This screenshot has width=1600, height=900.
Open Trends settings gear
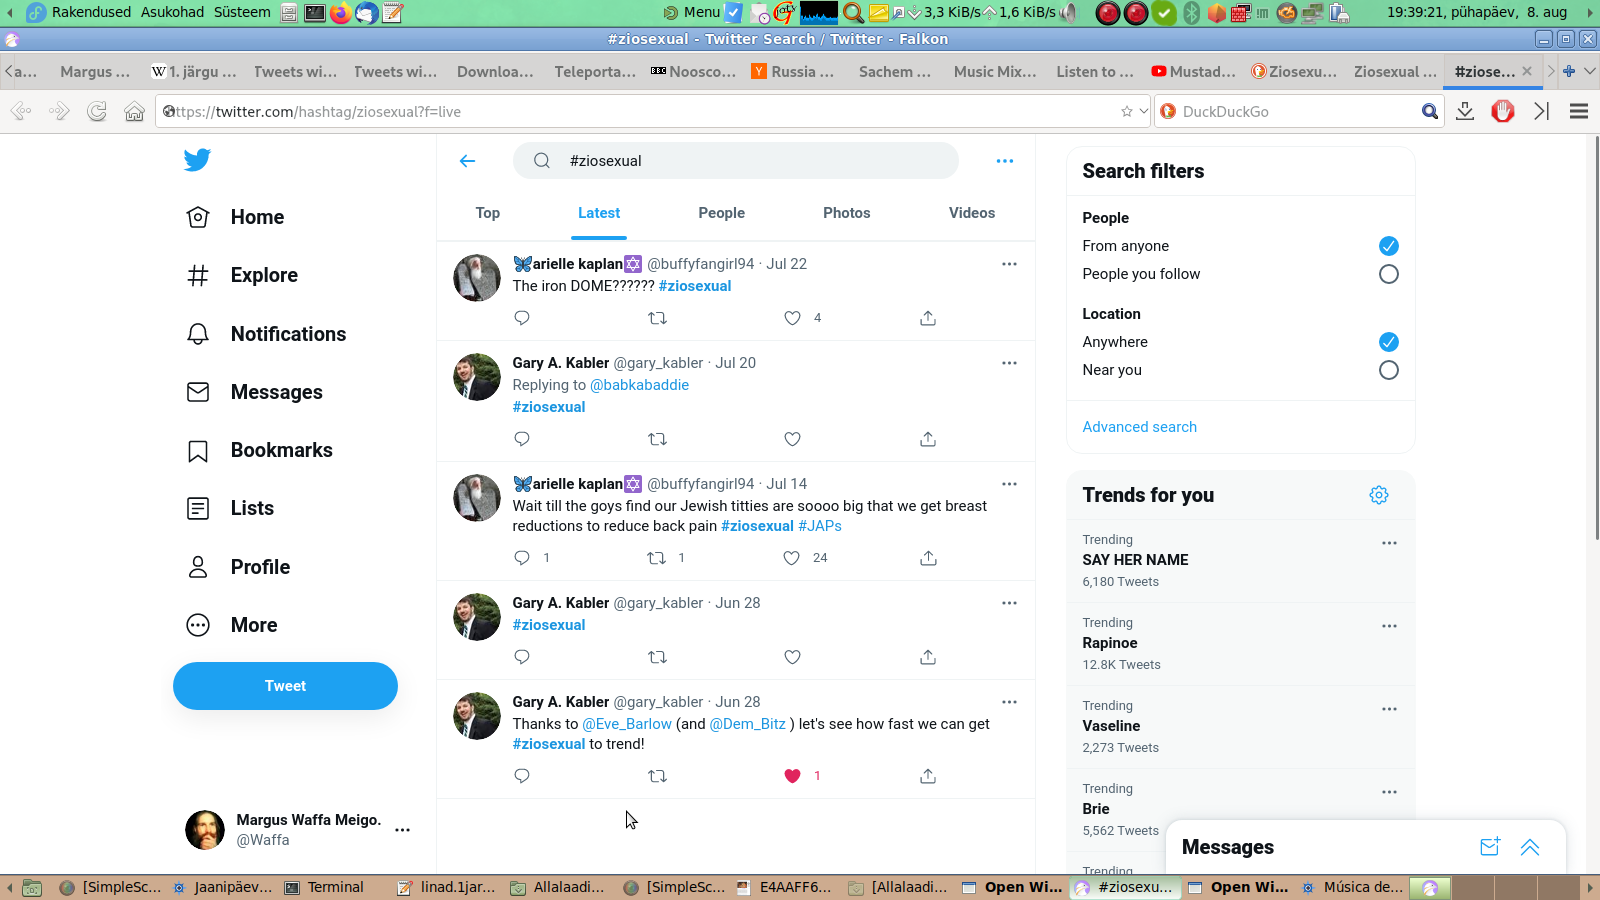click(x=1379, y=495)
